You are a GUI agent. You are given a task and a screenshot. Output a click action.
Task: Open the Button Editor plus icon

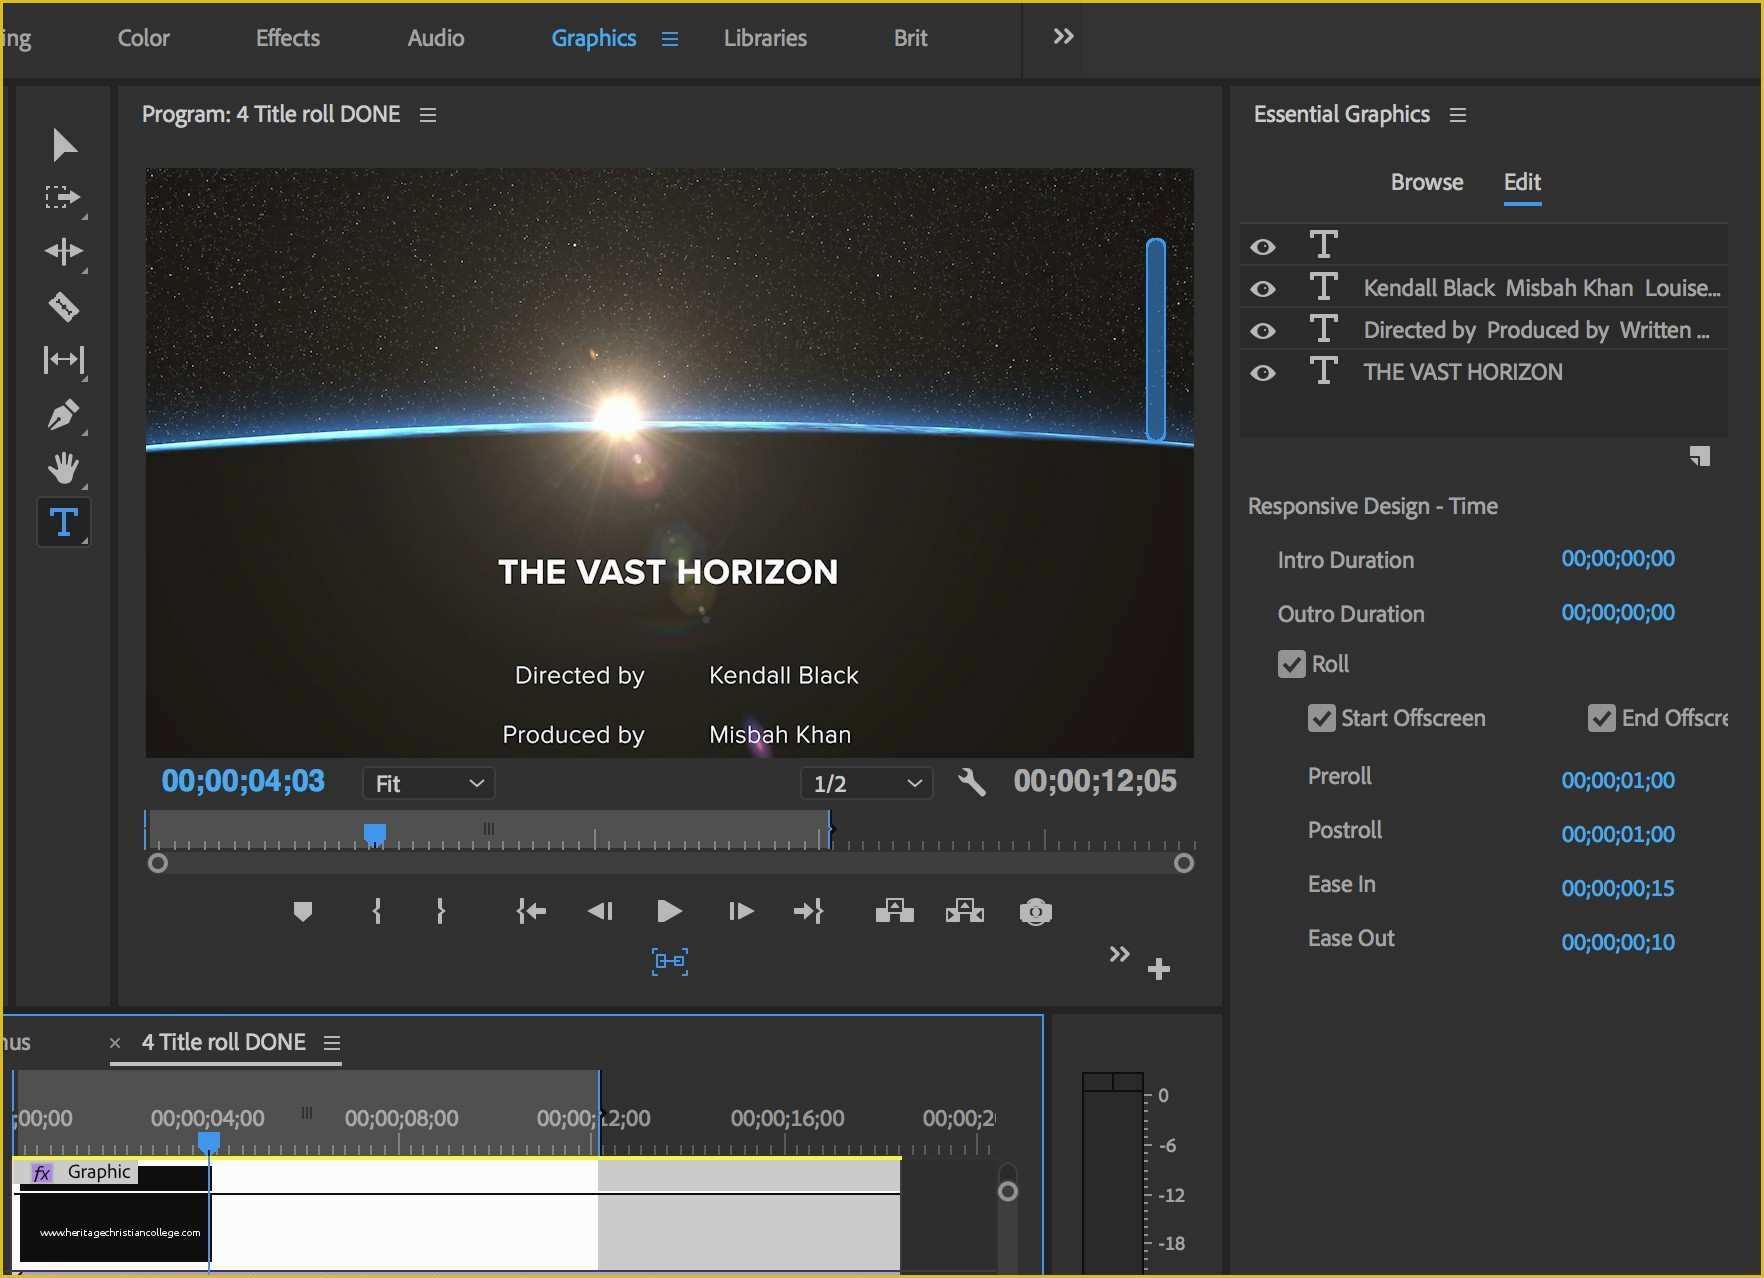1159,969
